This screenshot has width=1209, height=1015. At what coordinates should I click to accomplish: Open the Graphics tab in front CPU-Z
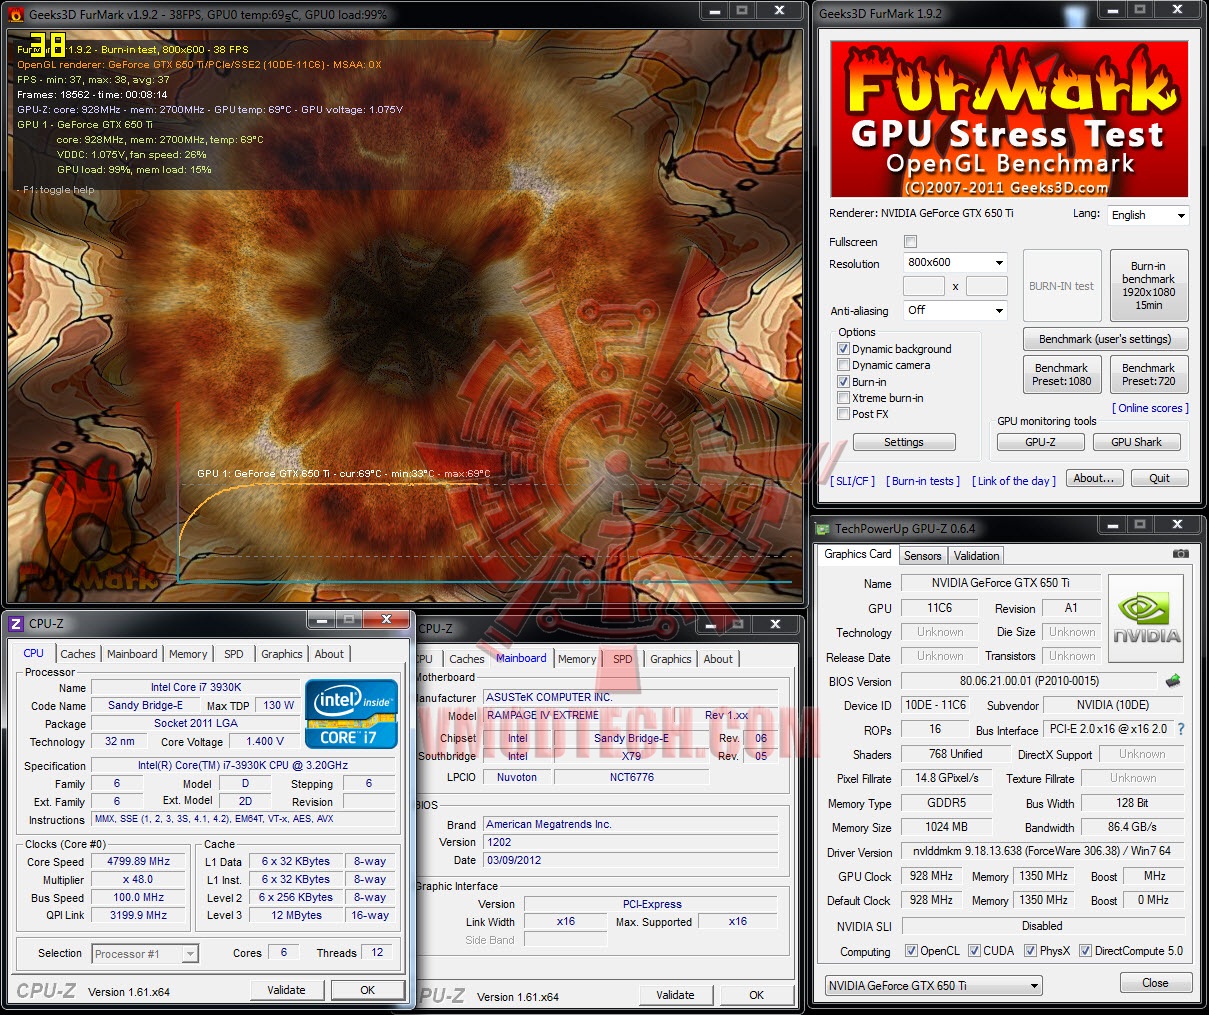click(x=282, y=654)
